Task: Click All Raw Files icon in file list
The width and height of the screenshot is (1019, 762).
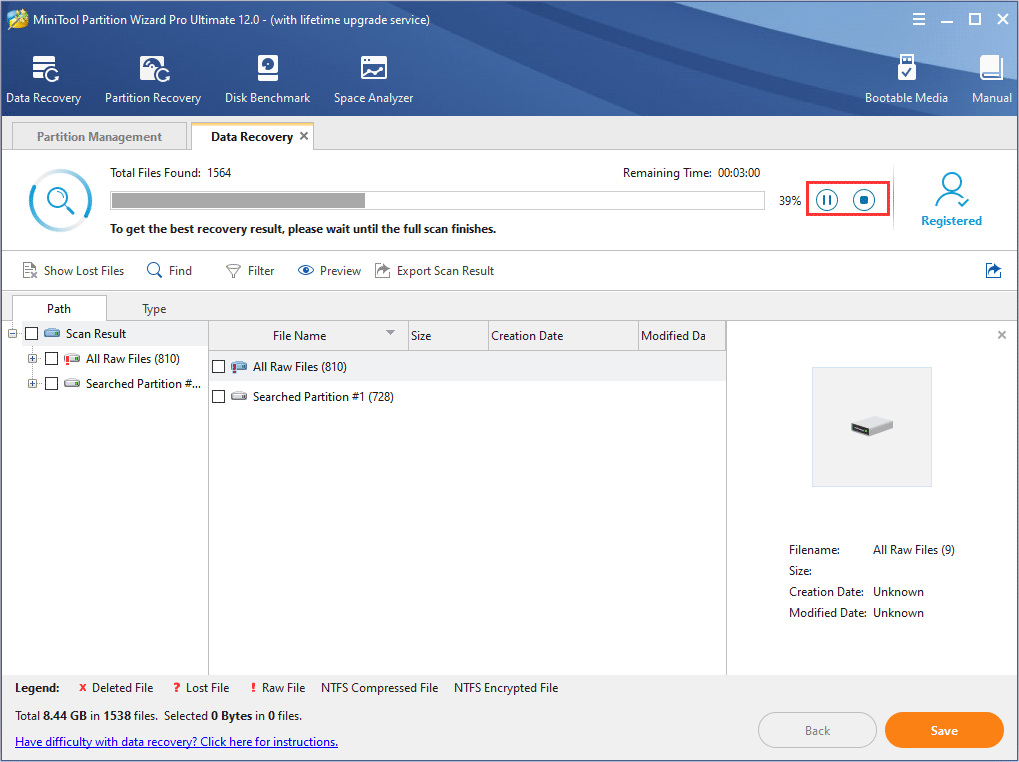Action: [x=239, y=367]
